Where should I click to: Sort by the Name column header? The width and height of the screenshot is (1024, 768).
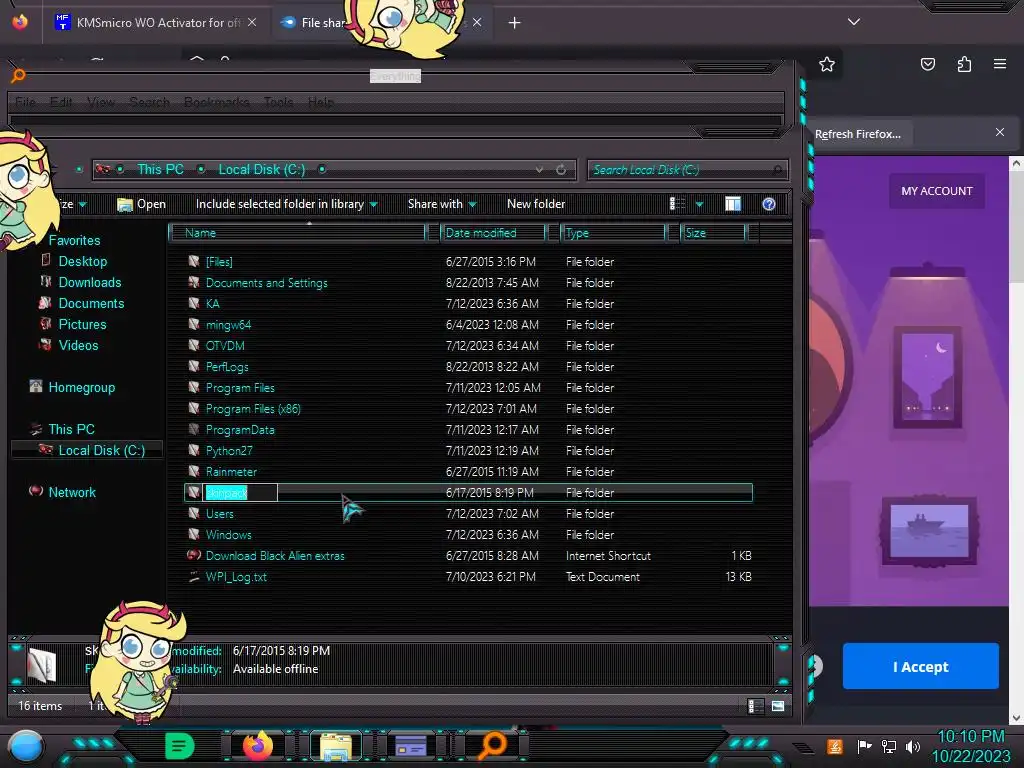pyautogui.click(x=297, y=233)
